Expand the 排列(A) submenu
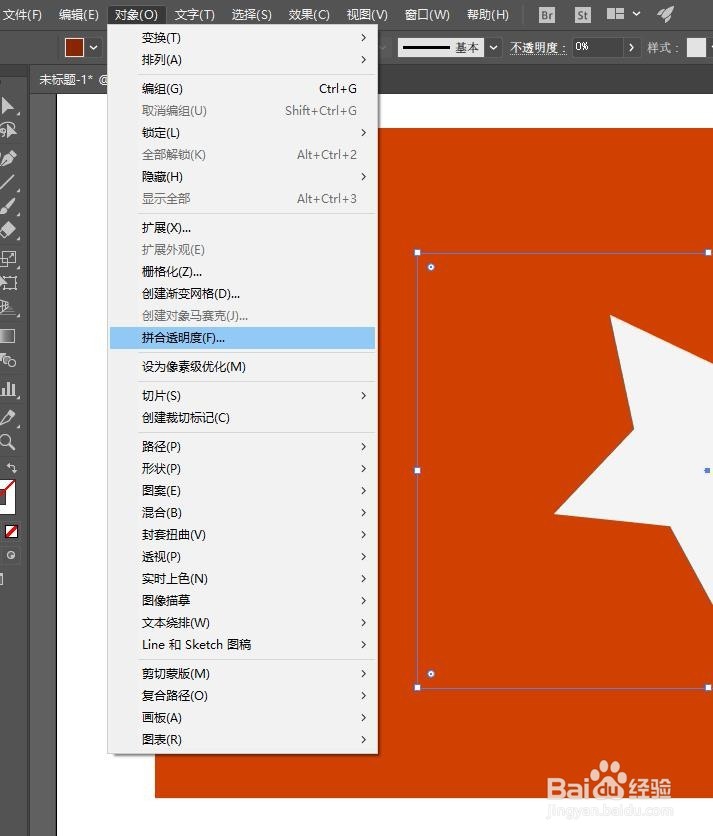 243,60
